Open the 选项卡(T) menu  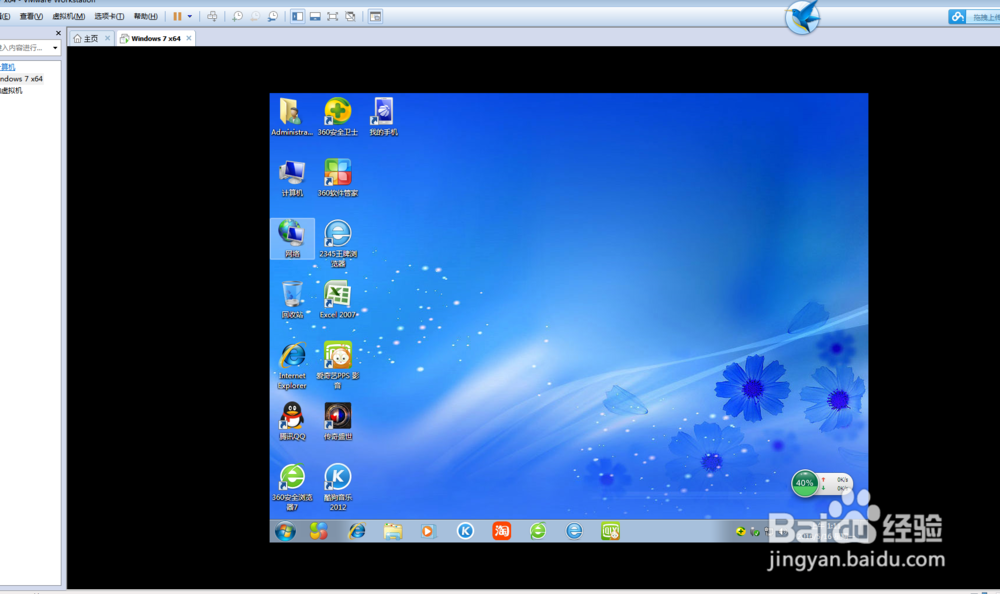[x=109, y=17]
